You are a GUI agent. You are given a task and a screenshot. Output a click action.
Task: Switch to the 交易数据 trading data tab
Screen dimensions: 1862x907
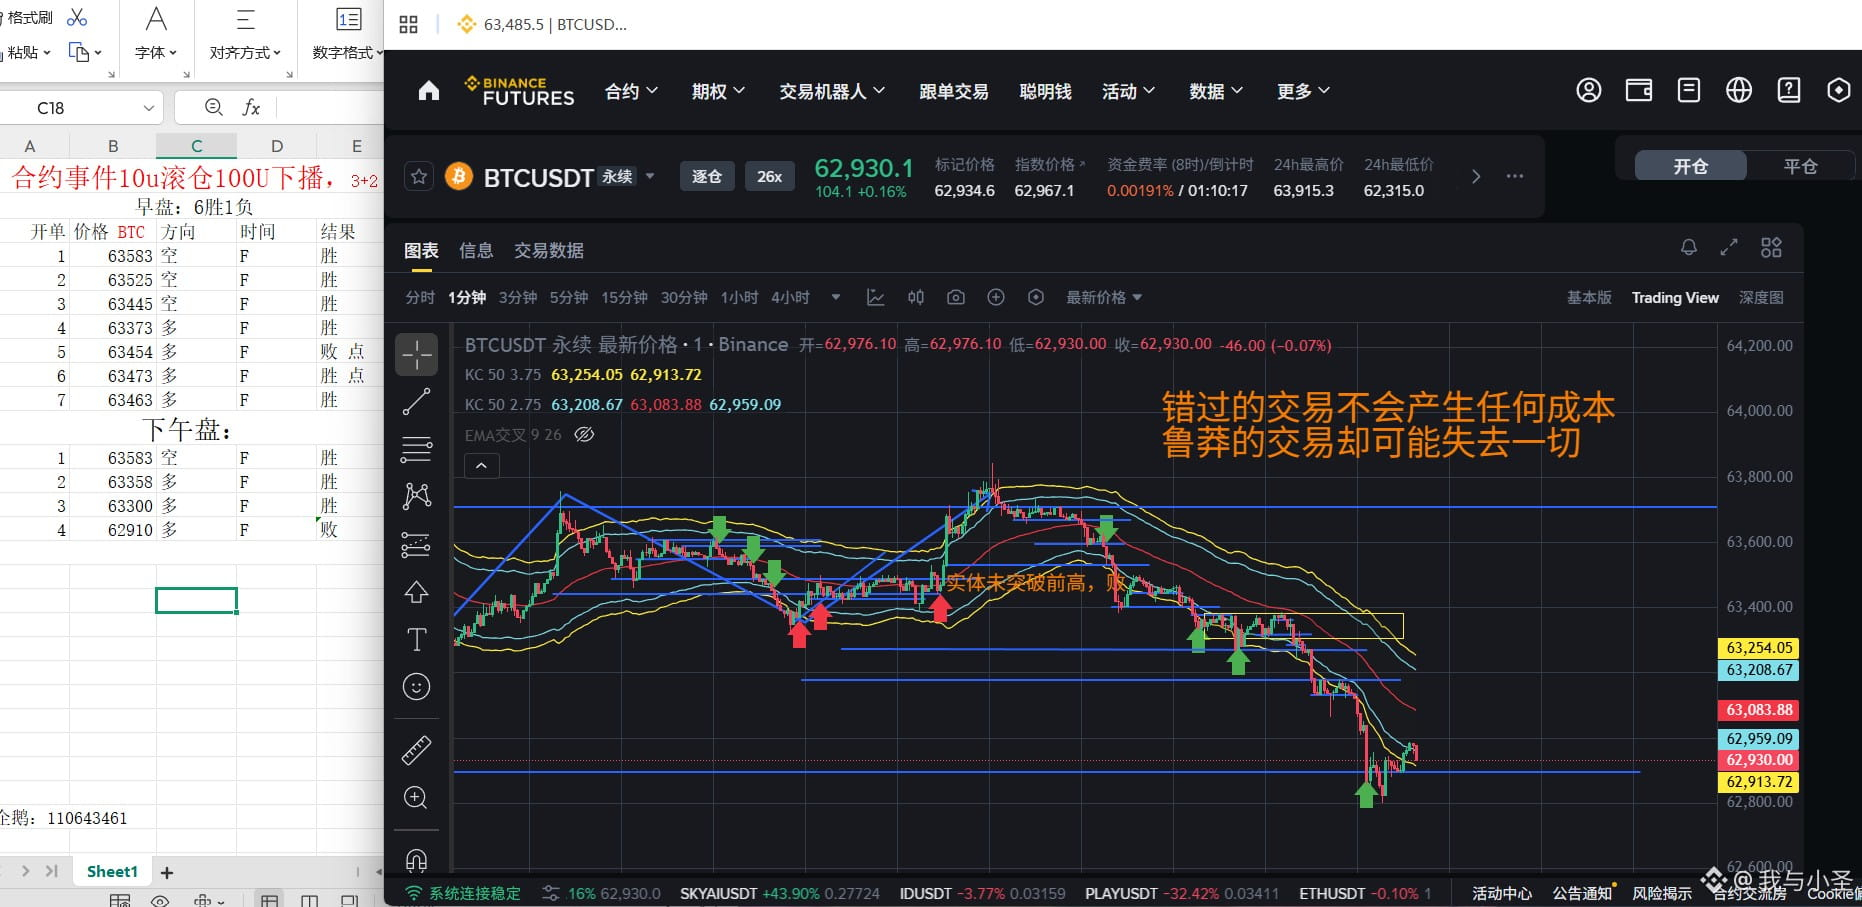[549, 250]
